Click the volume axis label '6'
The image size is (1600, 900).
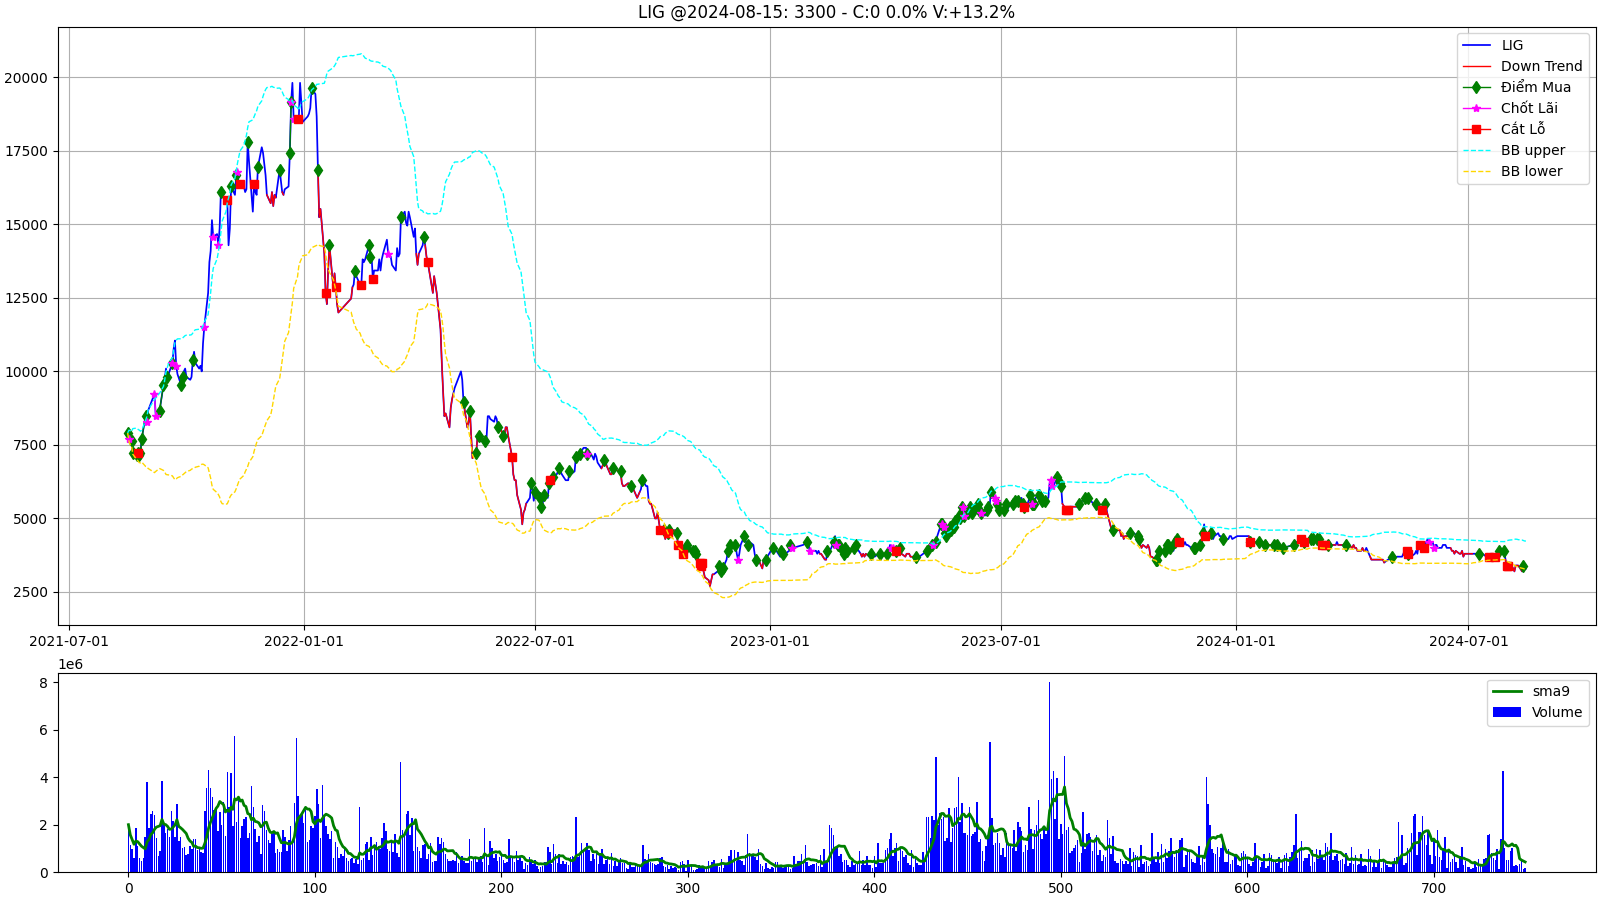point(43,730)
